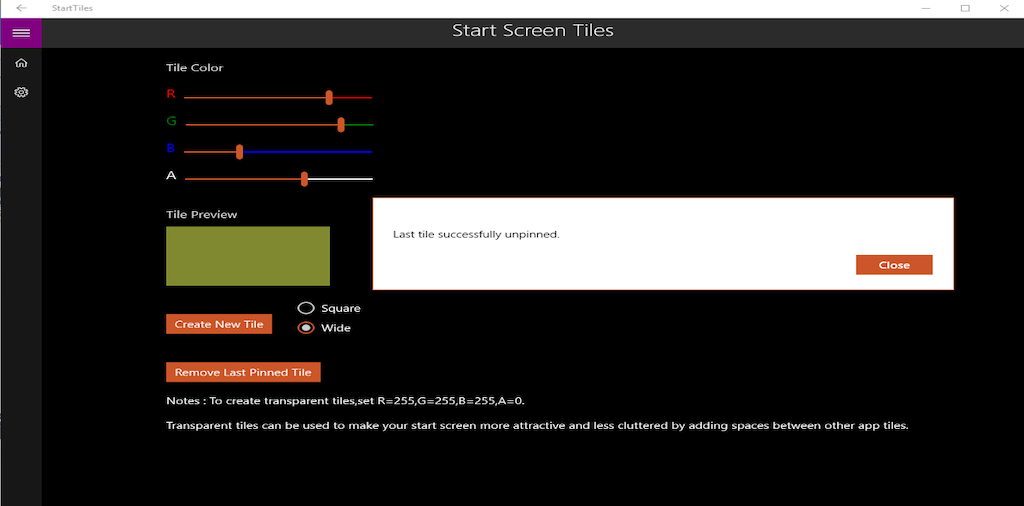Click the alpha A slider handle
Viewport: 1024px width, 506px height.
304,178
